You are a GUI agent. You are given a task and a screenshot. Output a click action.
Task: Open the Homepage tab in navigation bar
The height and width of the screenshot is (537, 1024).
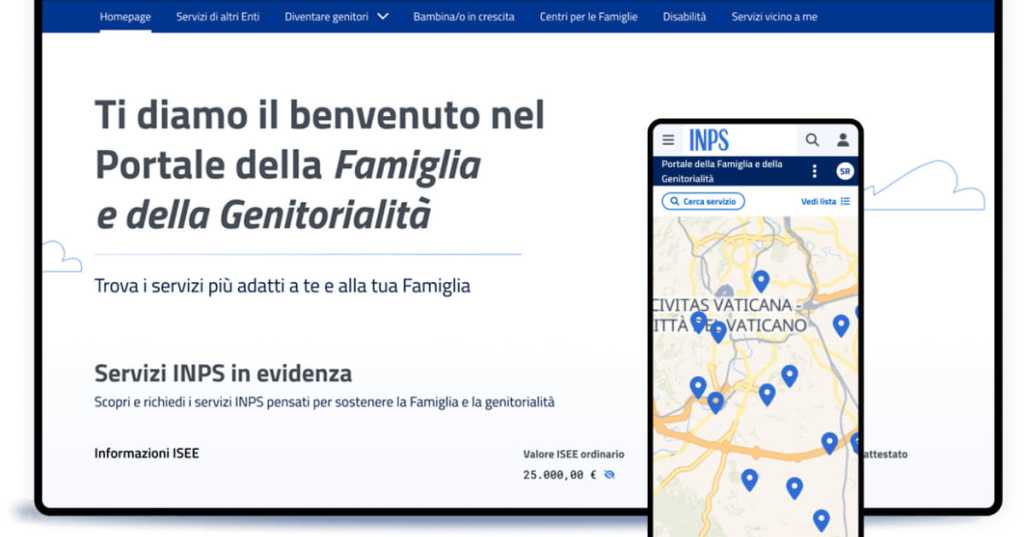125,17
